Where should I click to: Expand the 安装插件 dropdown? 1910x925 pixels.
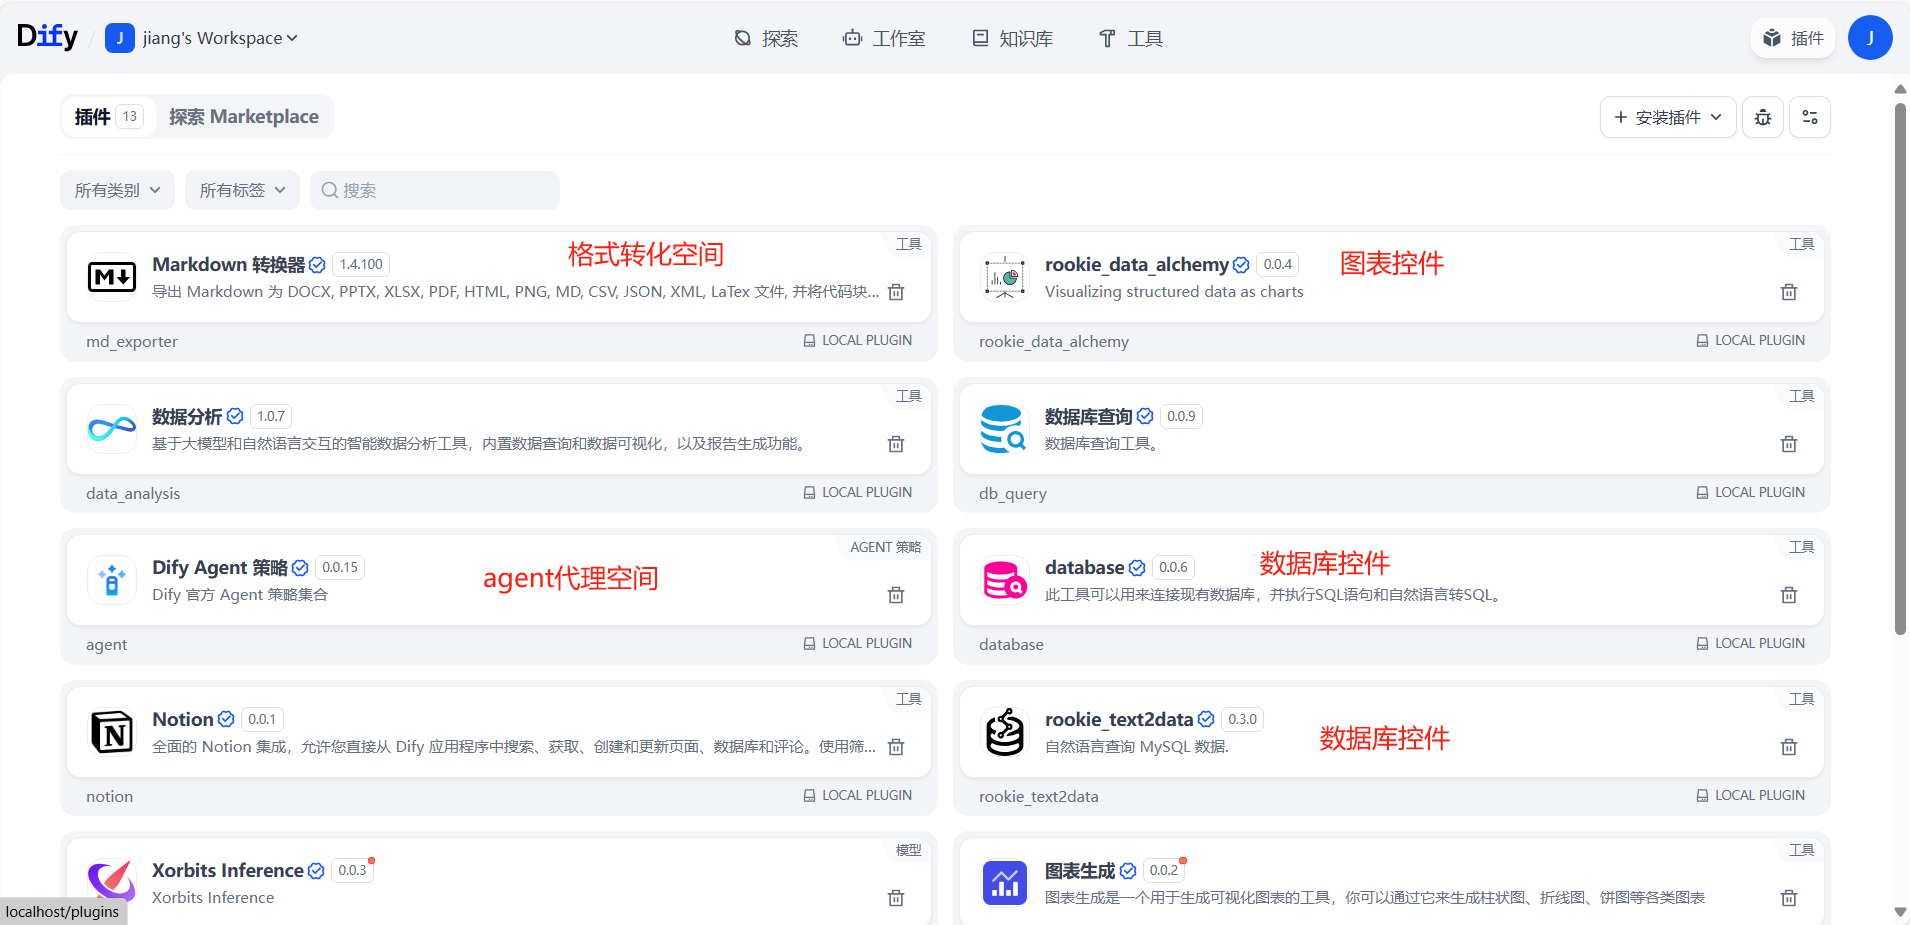1668,117
